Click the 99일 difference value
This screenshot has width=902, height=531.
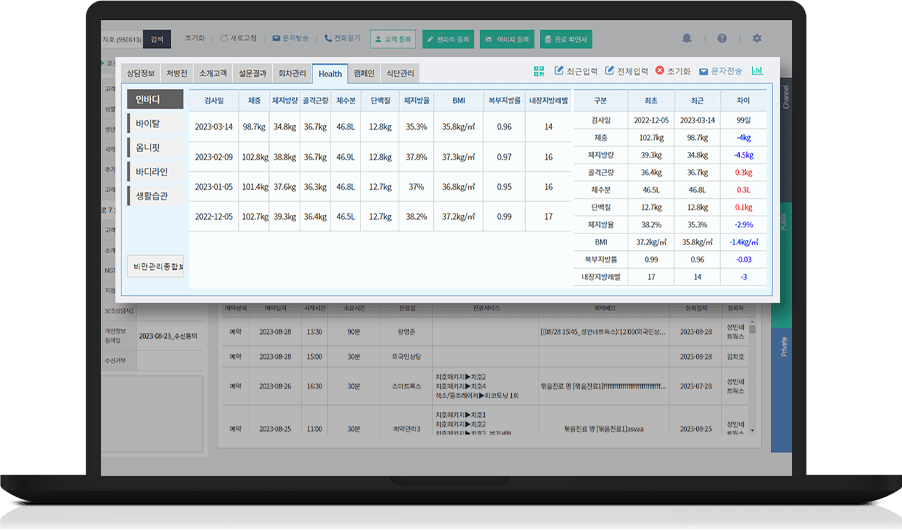(x=743, y=120)
